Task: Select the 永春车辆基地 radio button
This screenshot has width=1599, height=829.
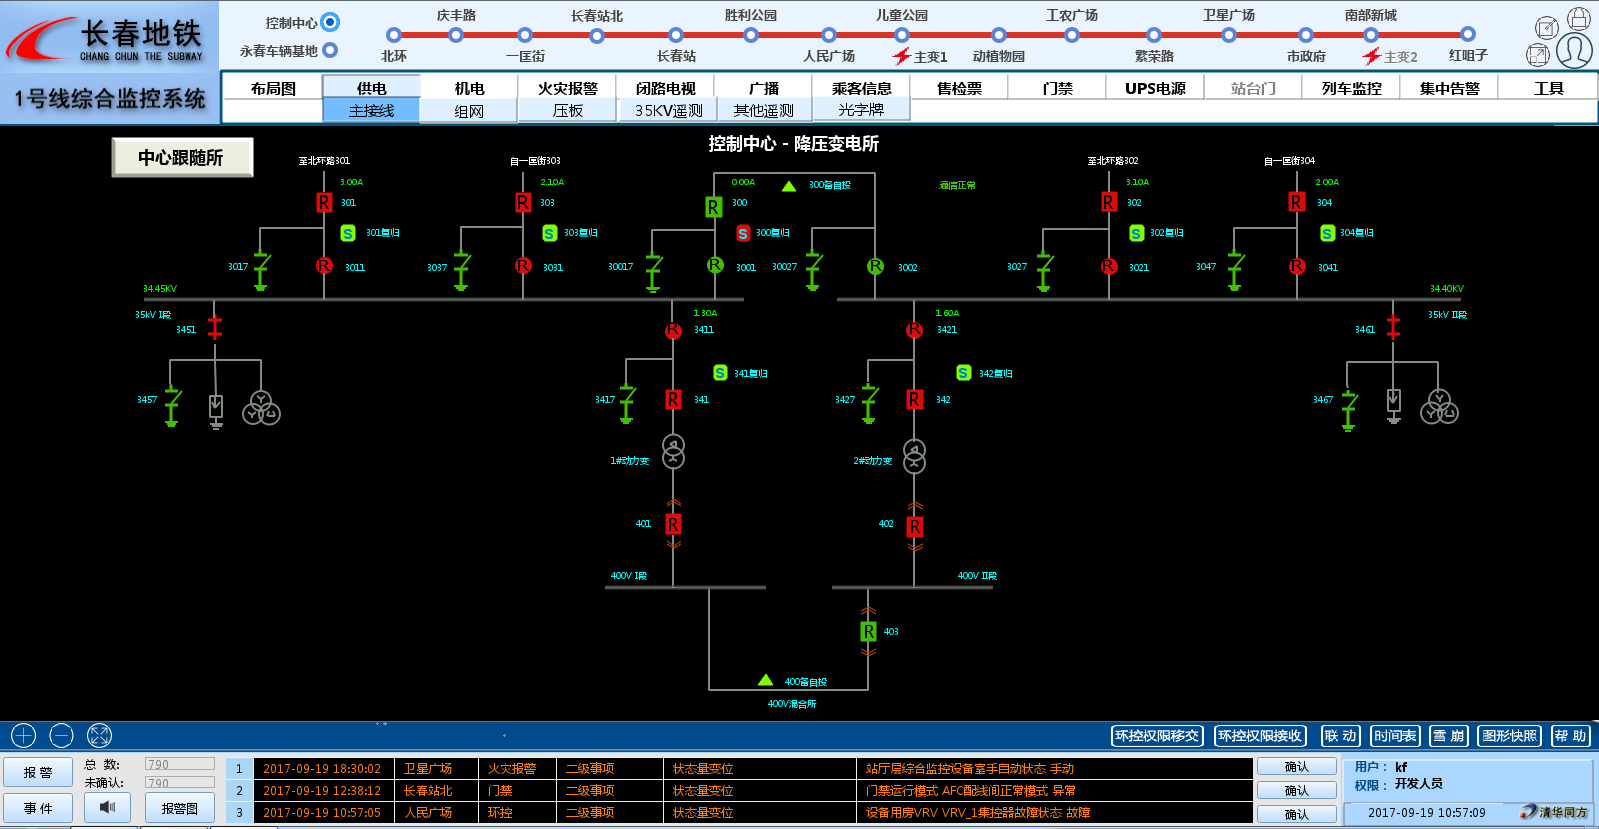Action: point(330,50)
